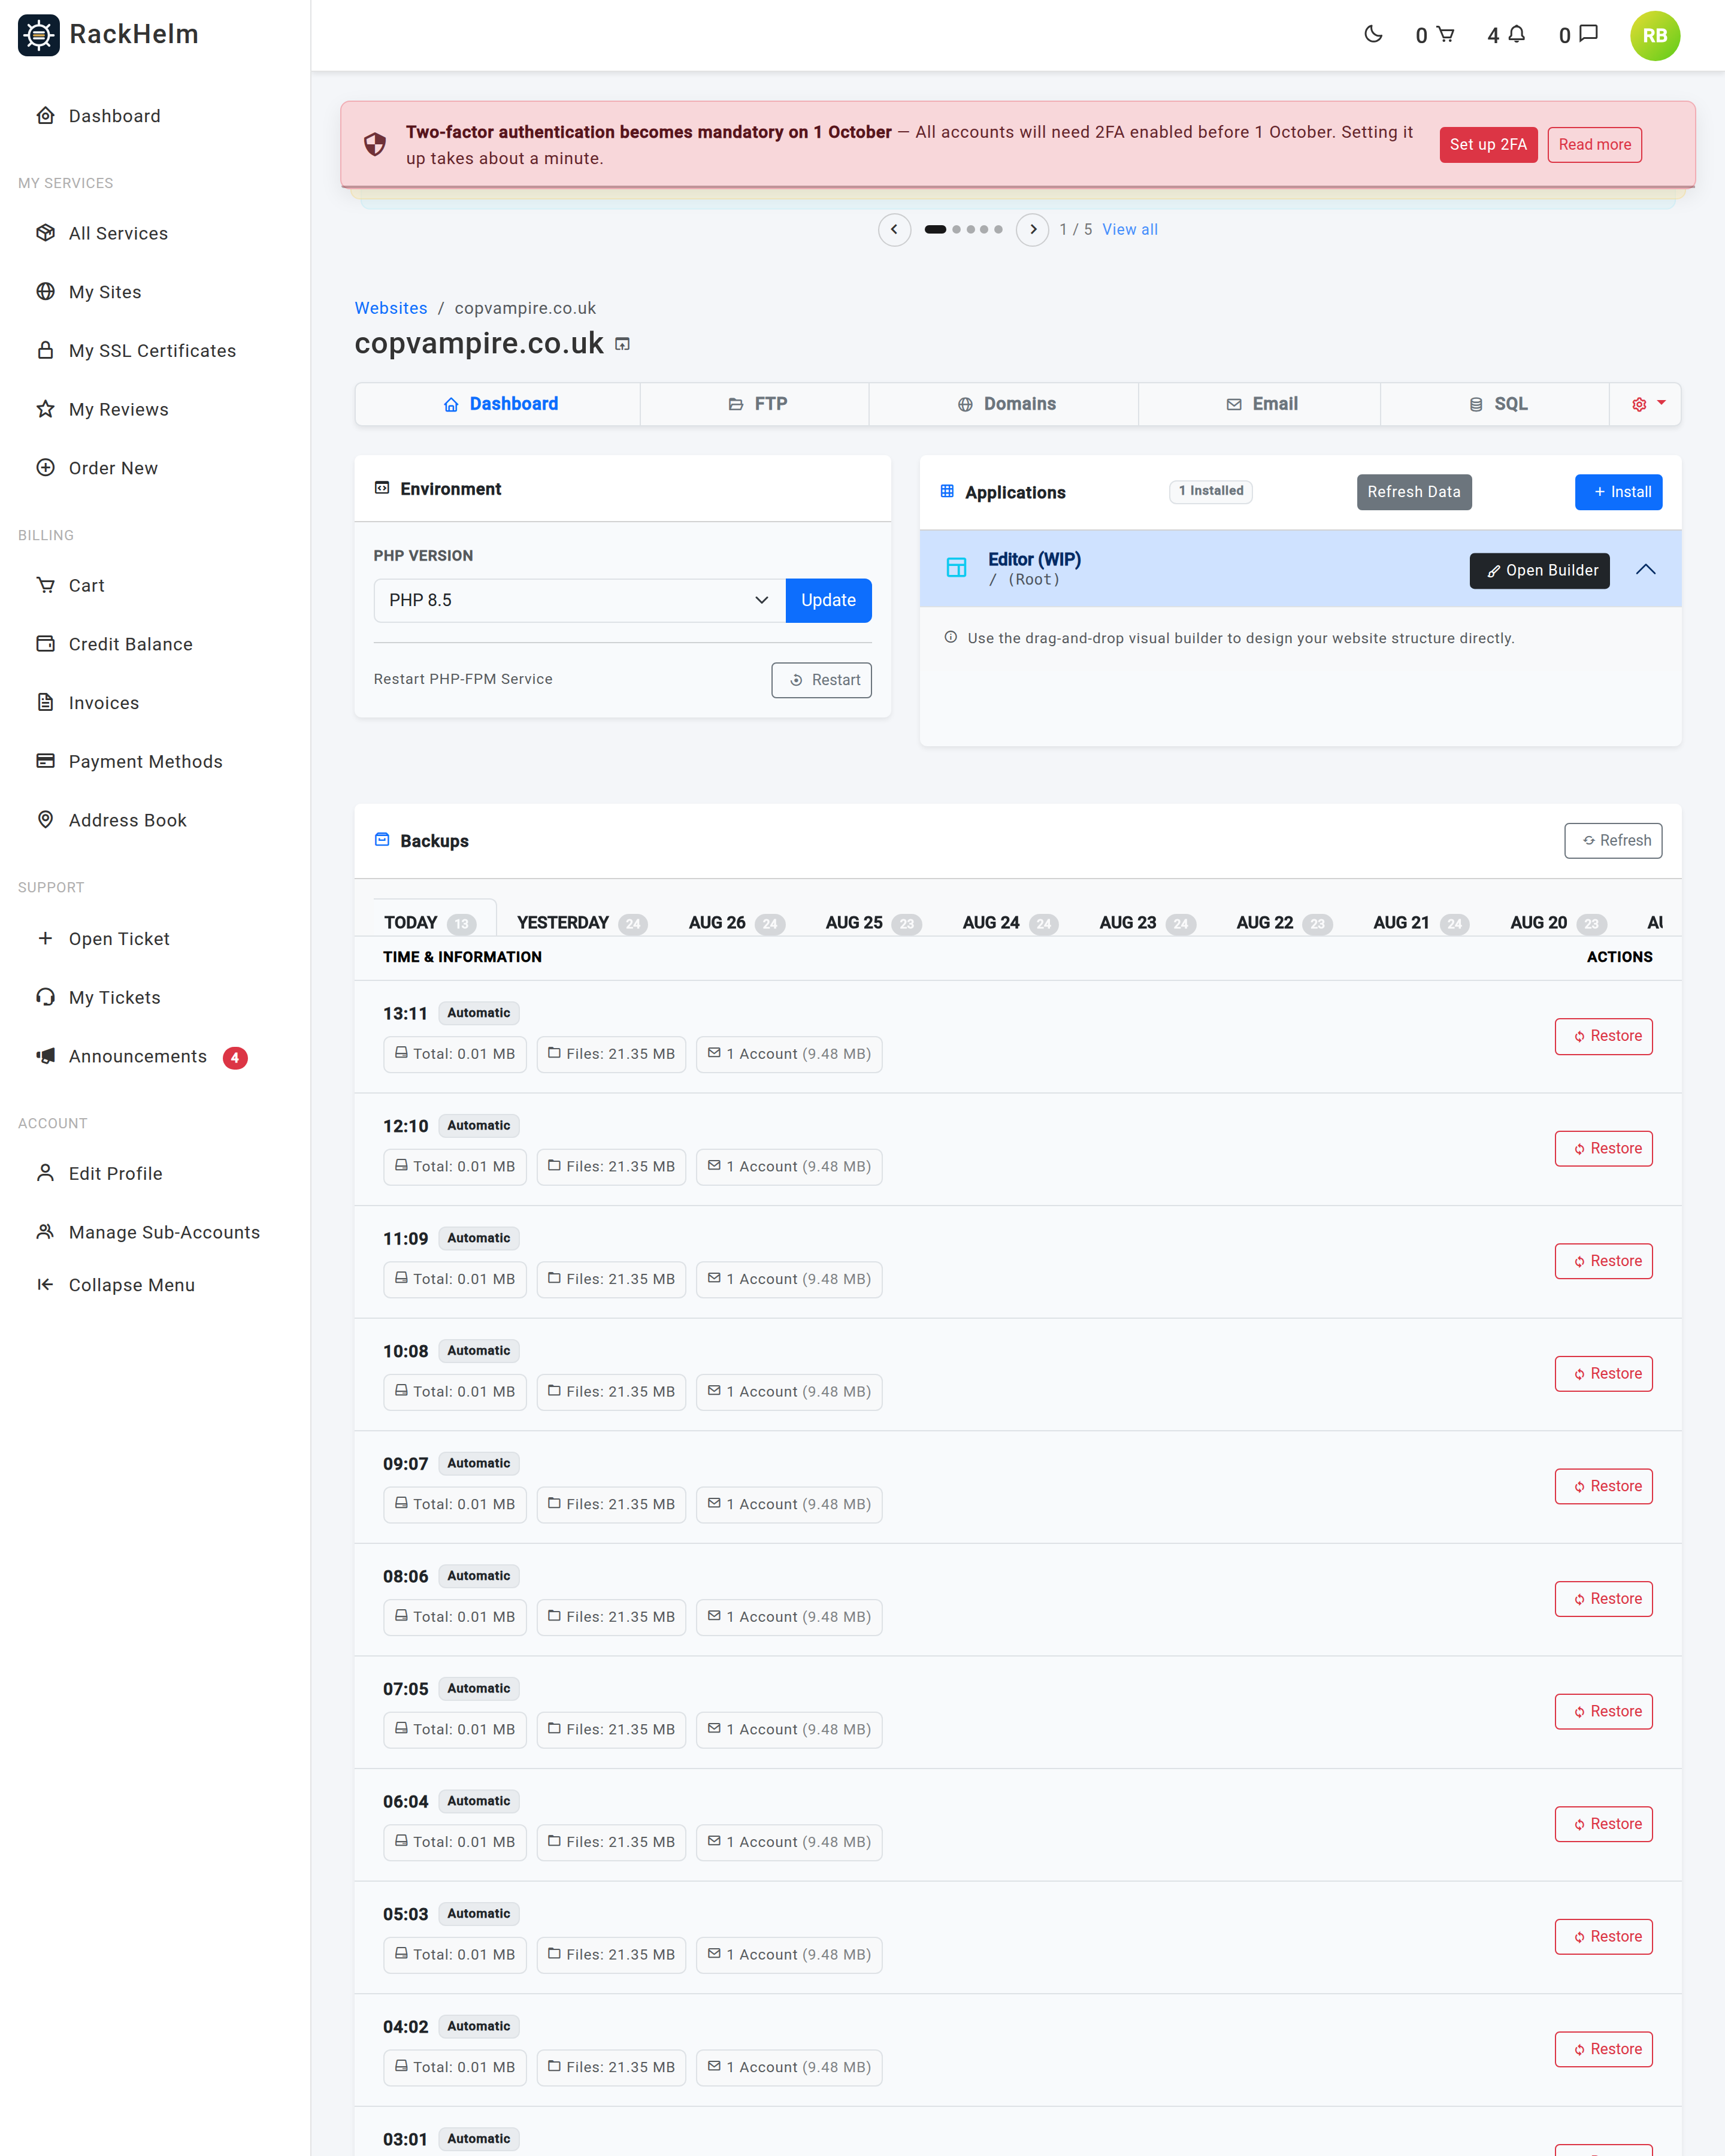Open the RB user avatar menu
The width and height of the screenshot is (1725, 2156).
coord(1654,36)
